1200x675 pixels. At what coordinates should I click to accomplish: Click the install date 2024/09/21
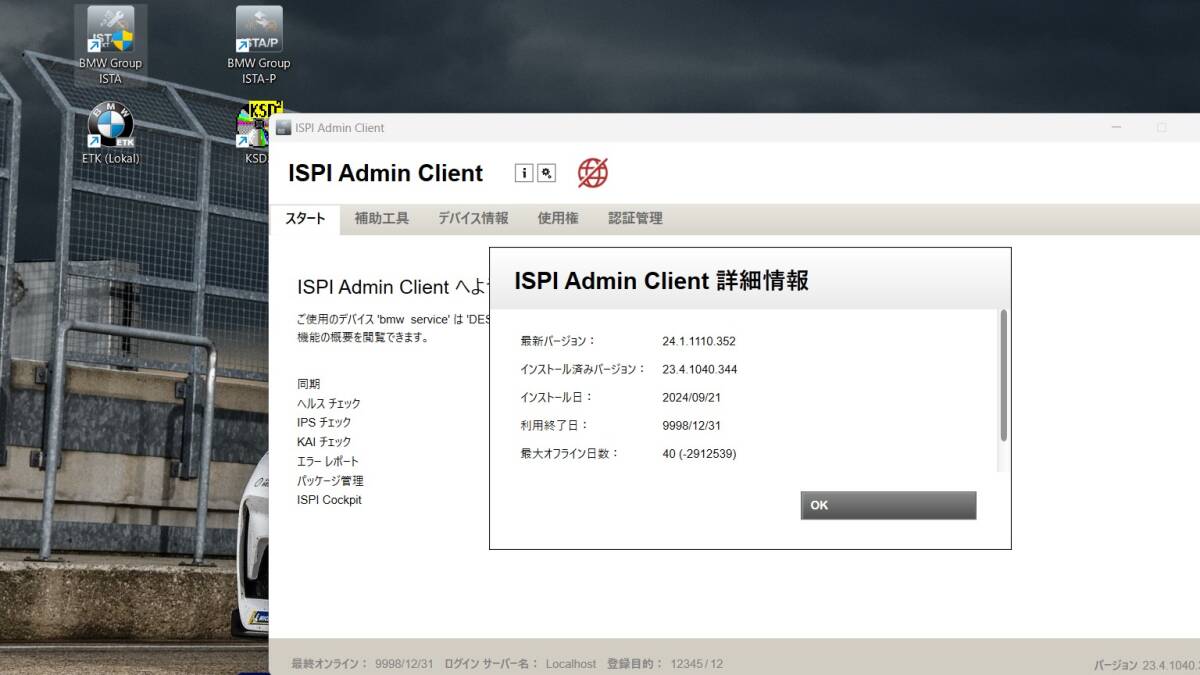coord(691,397)
